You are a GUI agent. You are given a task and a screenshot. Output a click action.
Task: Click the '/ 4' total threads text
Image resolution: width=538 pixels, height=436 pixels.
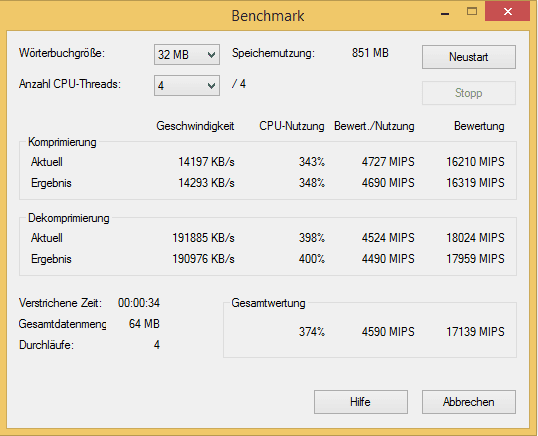click(x=239, y=84)
